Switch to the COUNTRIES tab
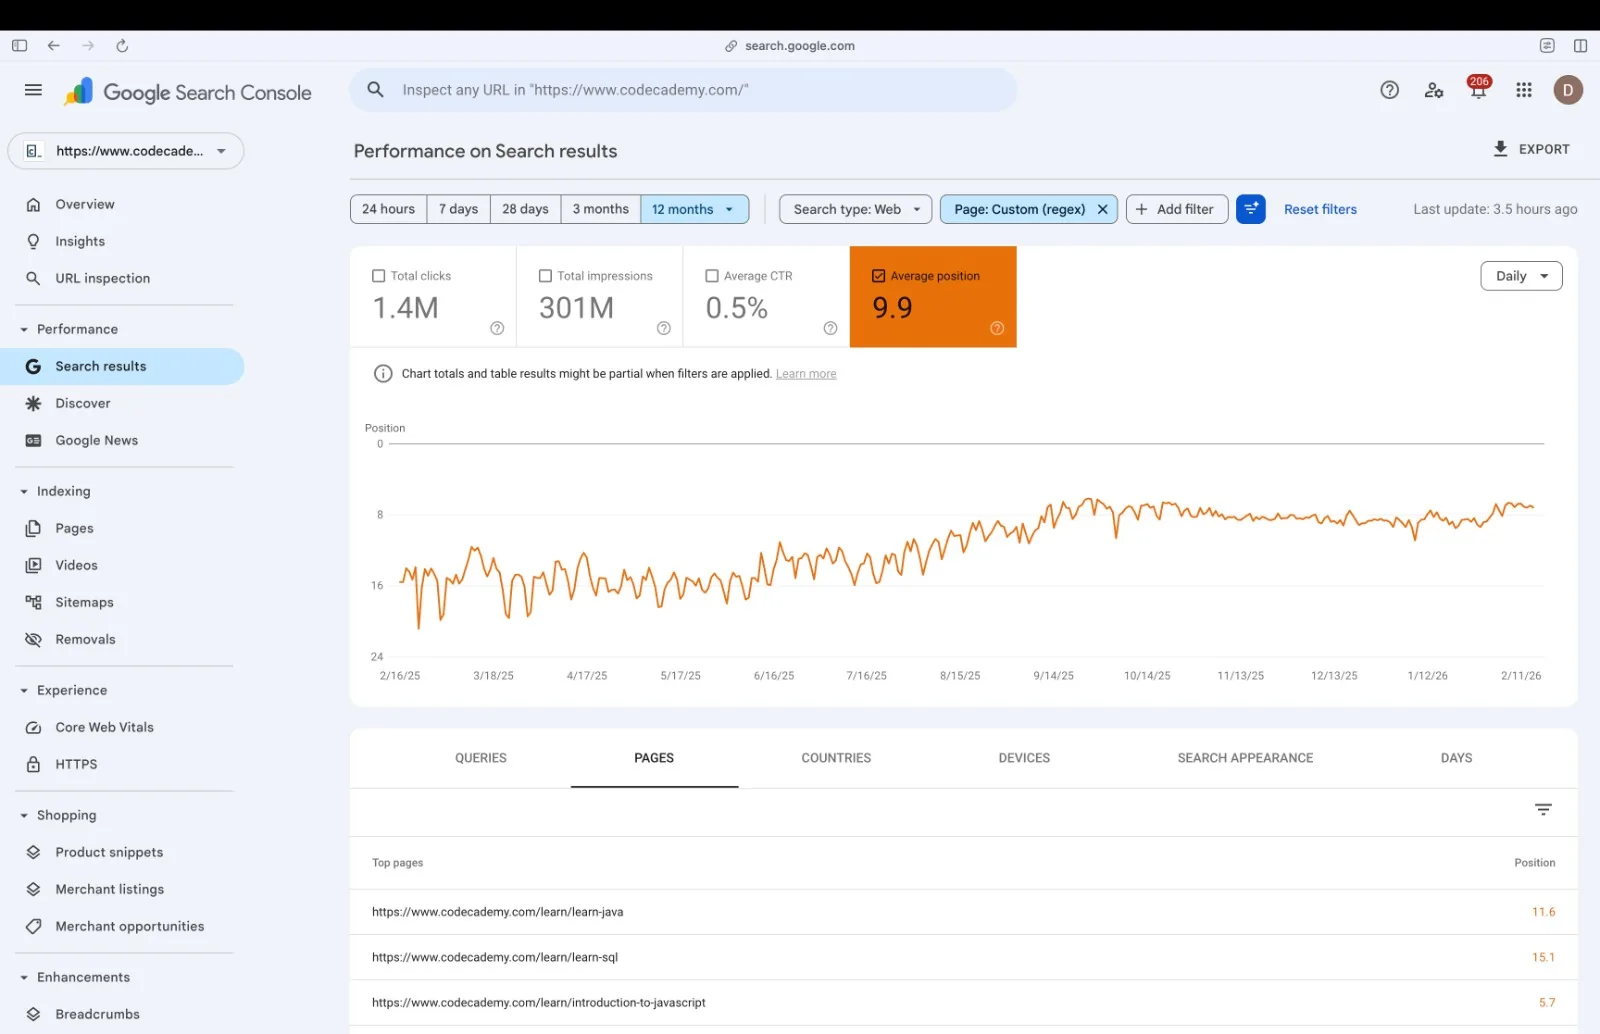The width and height of the screenshot is (1600, 1034). coord(836,758)
